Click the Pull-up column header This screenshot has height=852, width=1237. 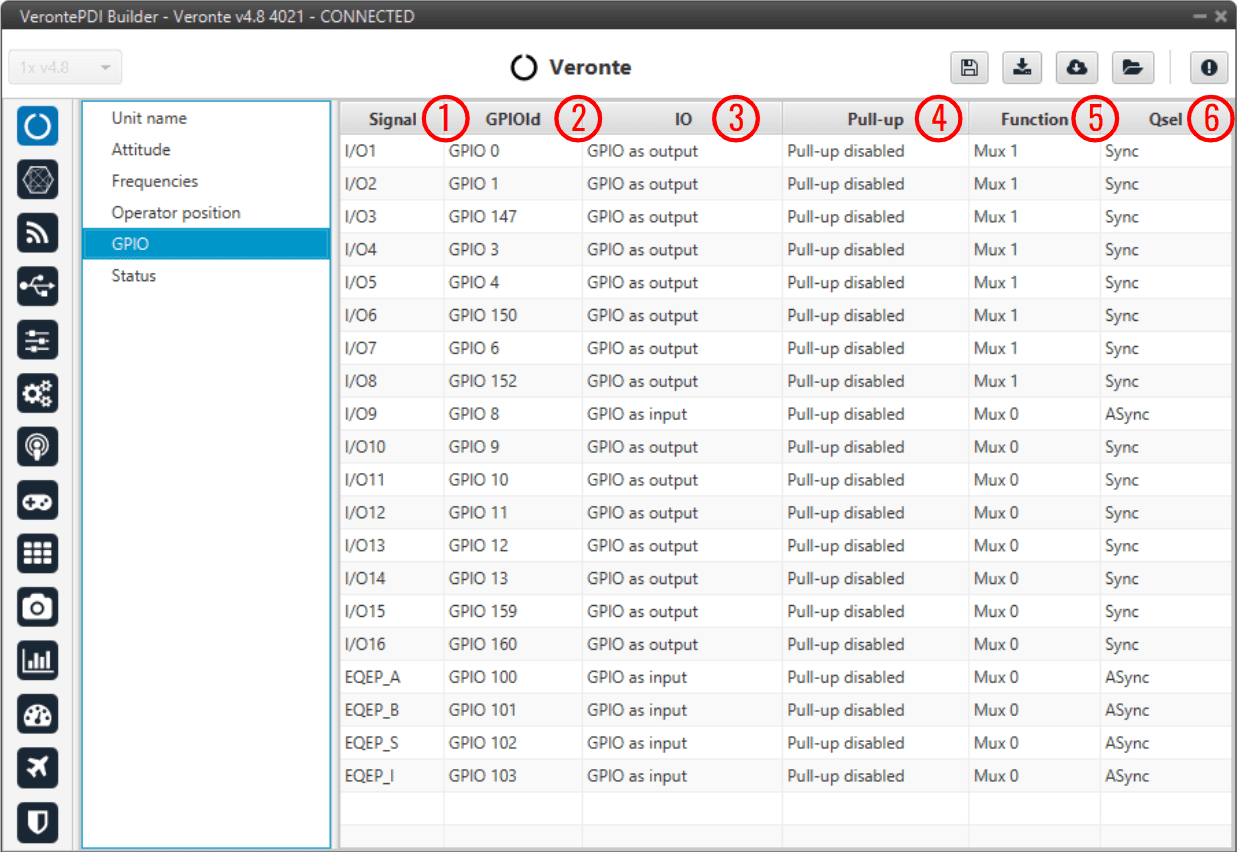coord(875,119)
